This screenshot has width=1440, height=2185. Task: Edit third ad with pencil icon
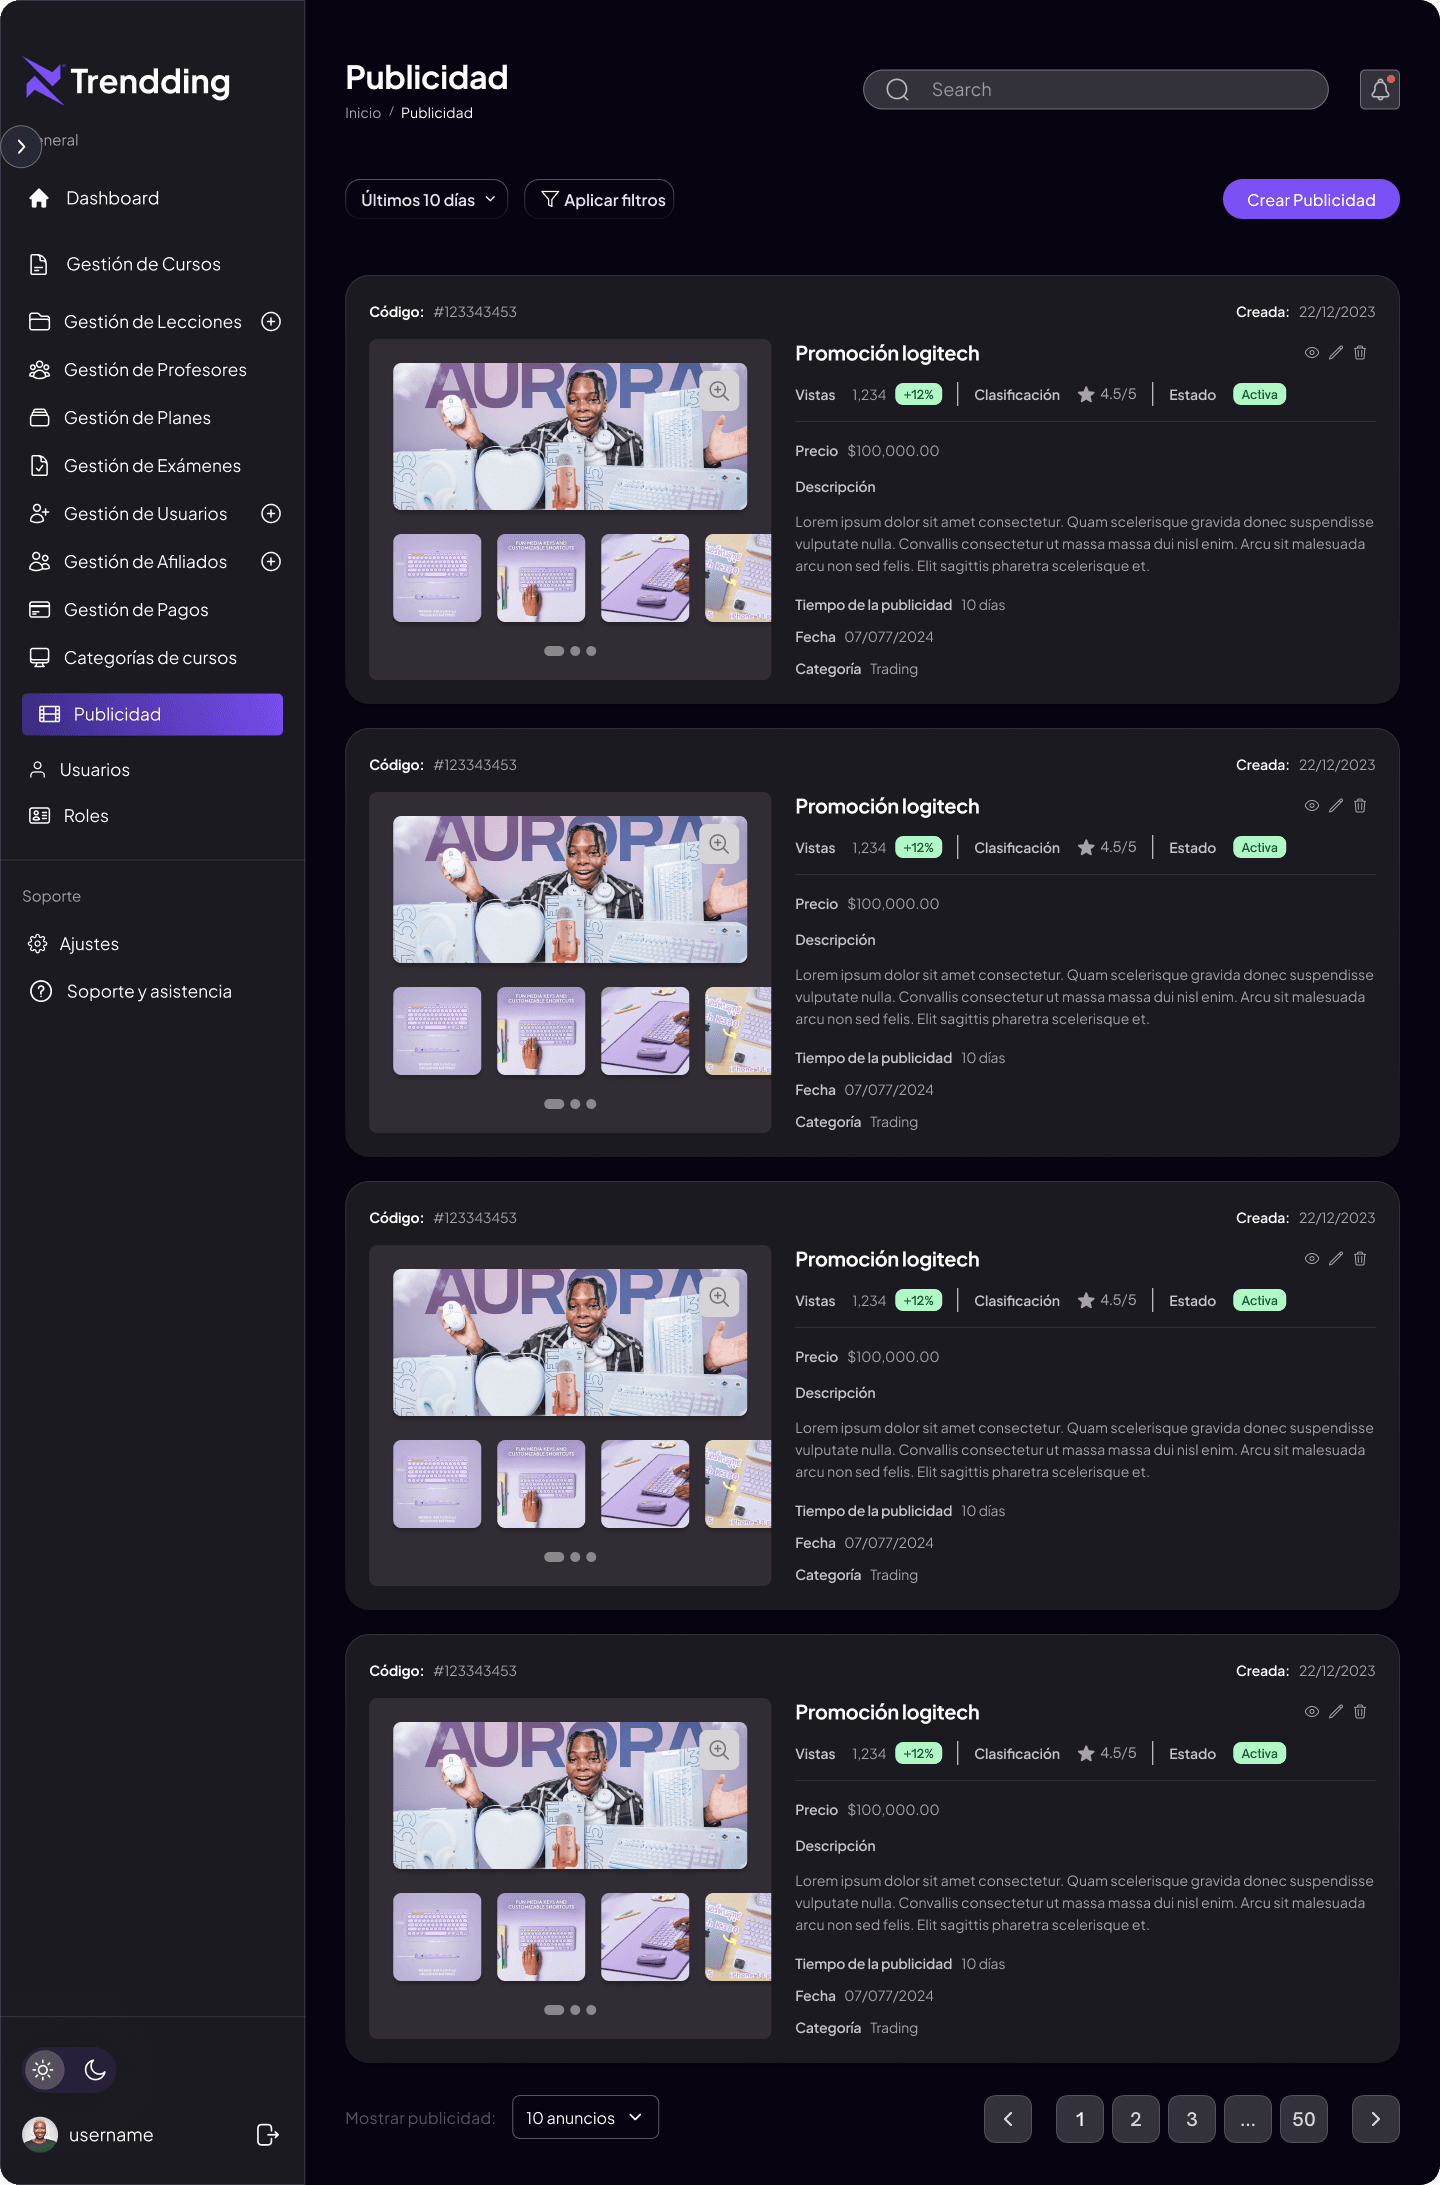tap(1335, 1259)
